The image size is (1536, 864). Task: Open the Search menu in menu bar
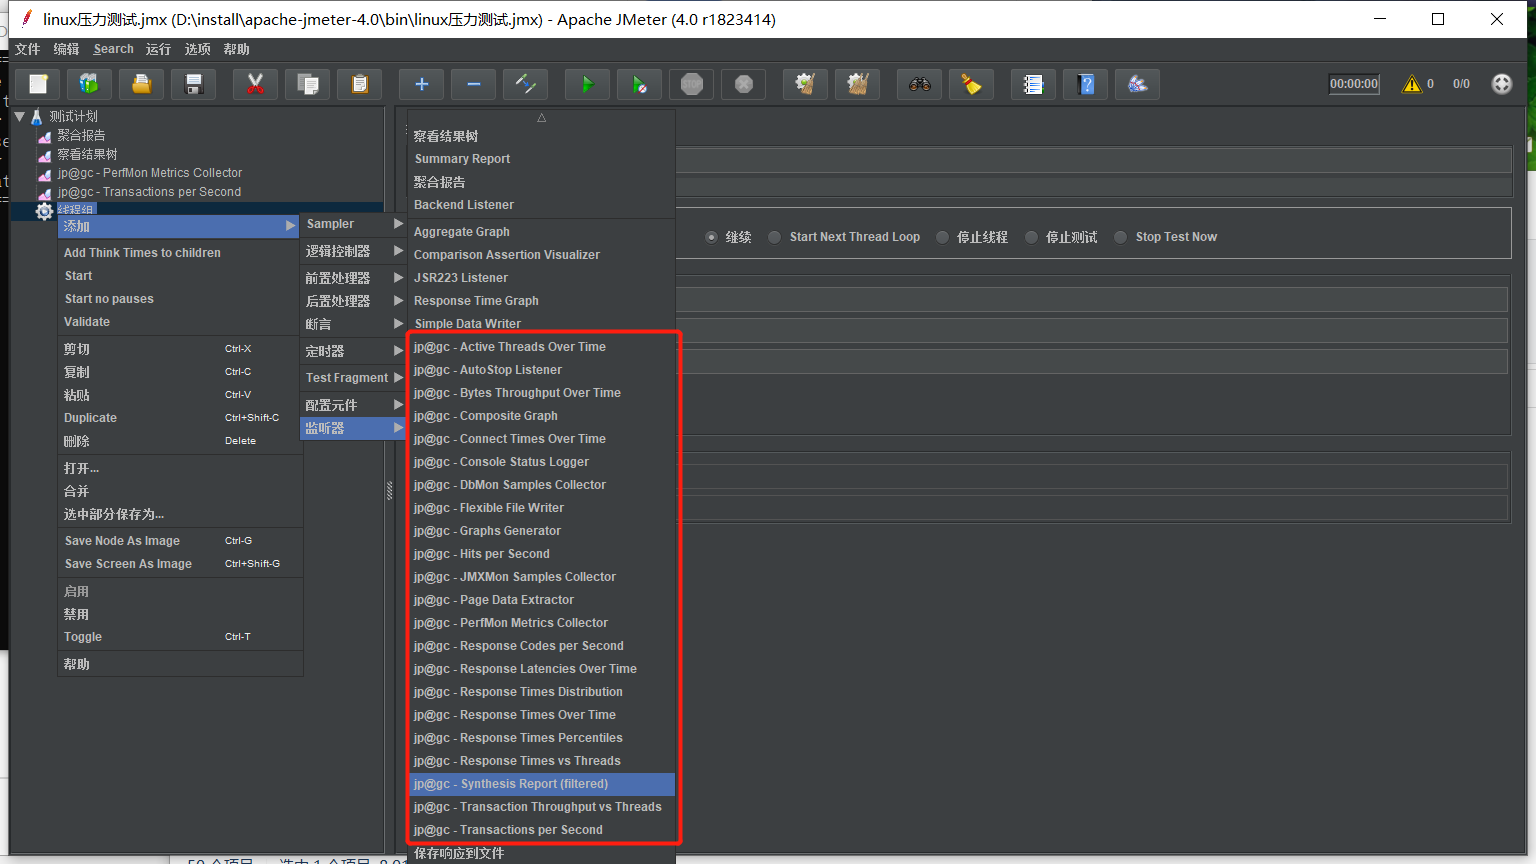[113, 49]
